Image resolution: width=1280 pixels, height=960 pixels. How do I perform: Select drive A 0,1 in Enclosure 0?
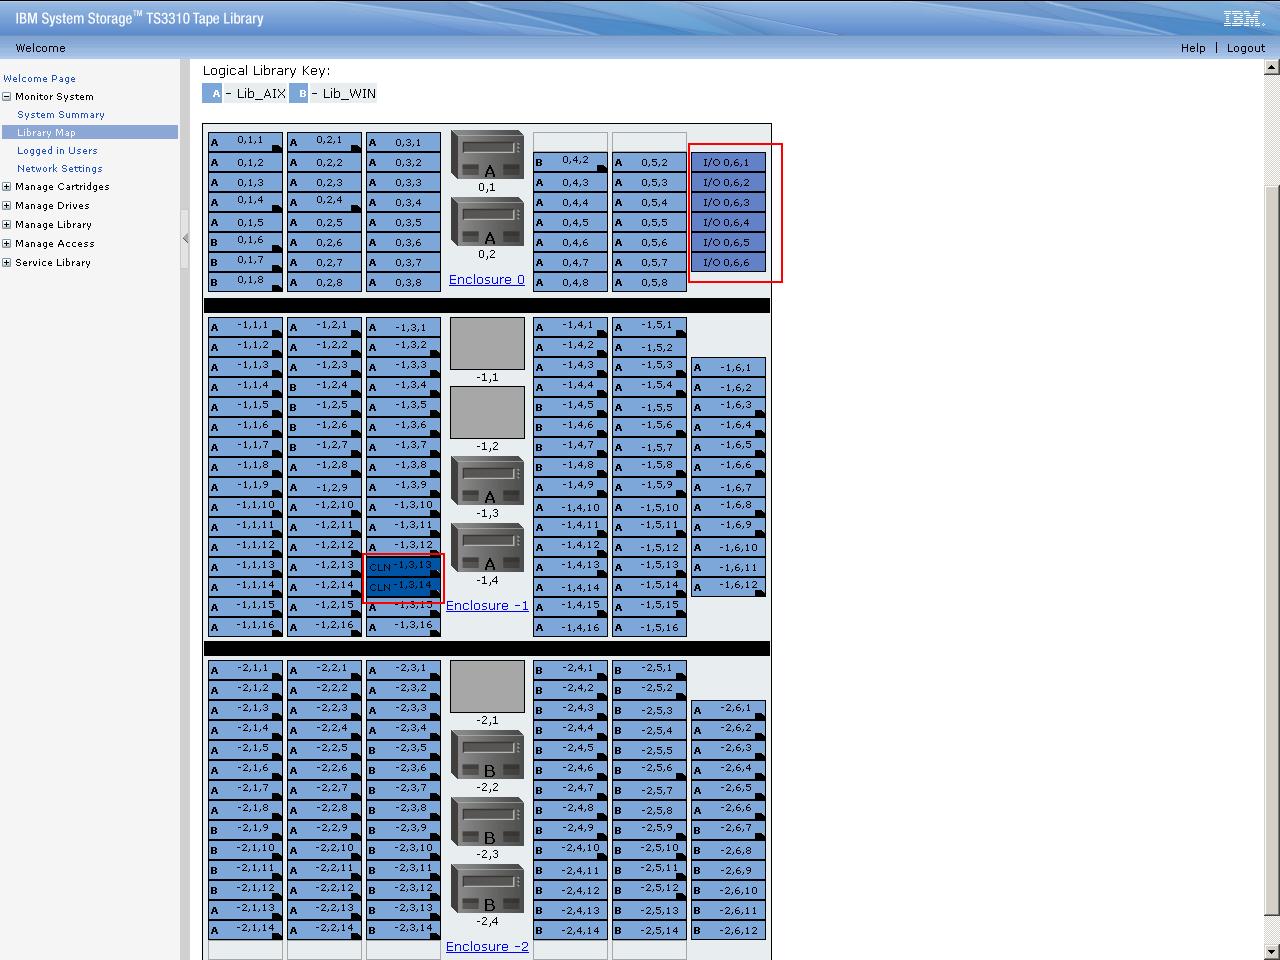[x=486, y=155]
